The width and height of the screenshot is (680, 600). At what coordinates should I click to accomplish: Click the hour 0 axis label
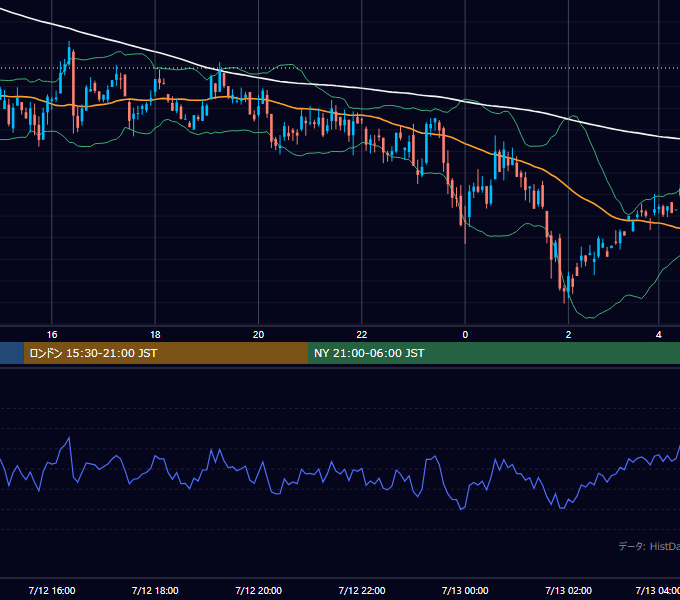pos(465,335)
